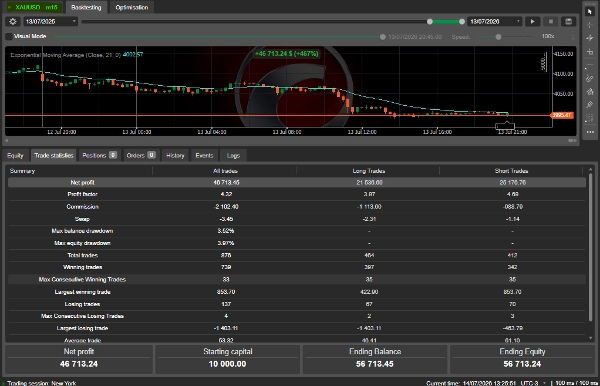This screenshot has height=386, width=600.
Task: Click statistics table scroll-up arrow
Action: 590,169
